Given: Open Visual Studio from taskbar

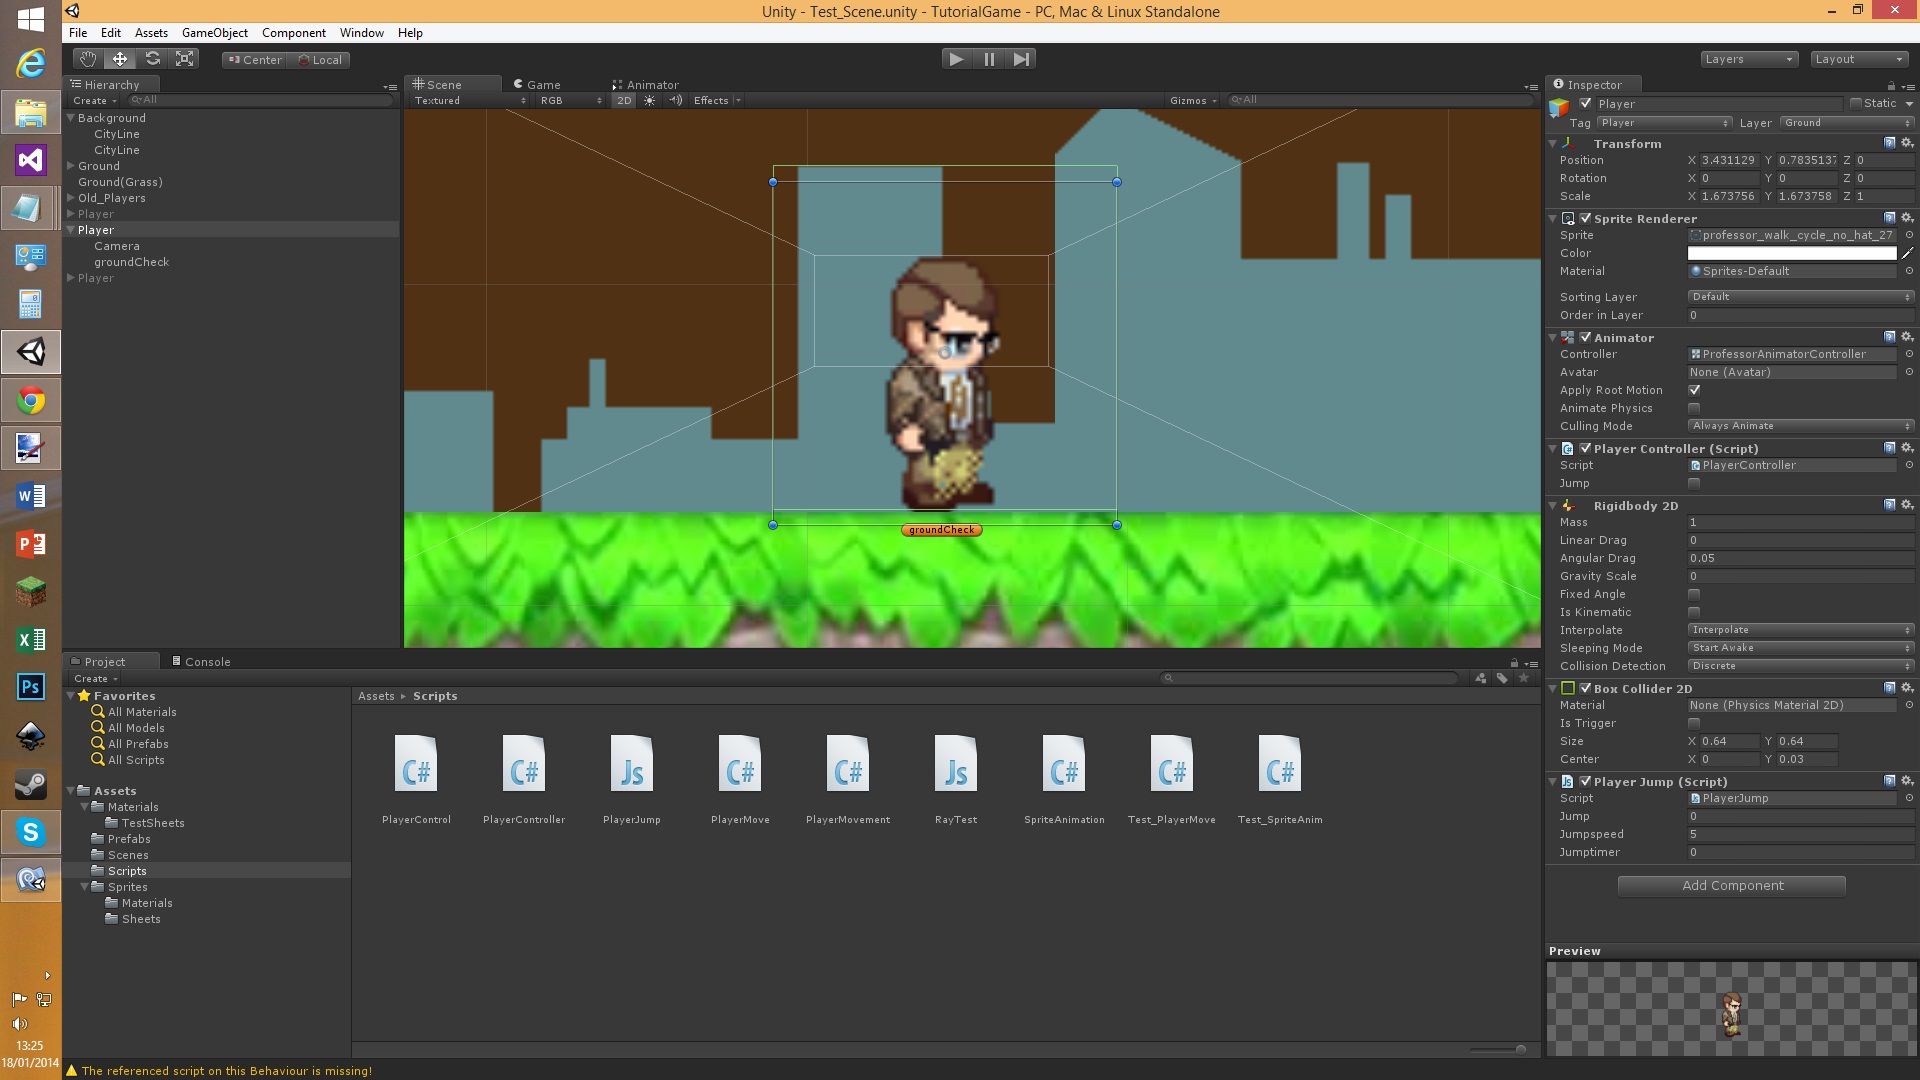Looking at the screenshot, I should pos(31,160).
